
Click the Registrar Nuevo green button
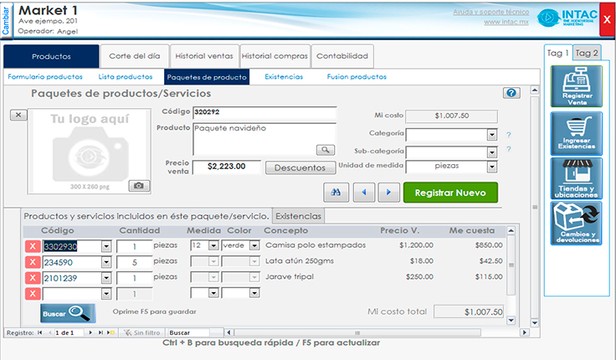[x=451, y=193]
